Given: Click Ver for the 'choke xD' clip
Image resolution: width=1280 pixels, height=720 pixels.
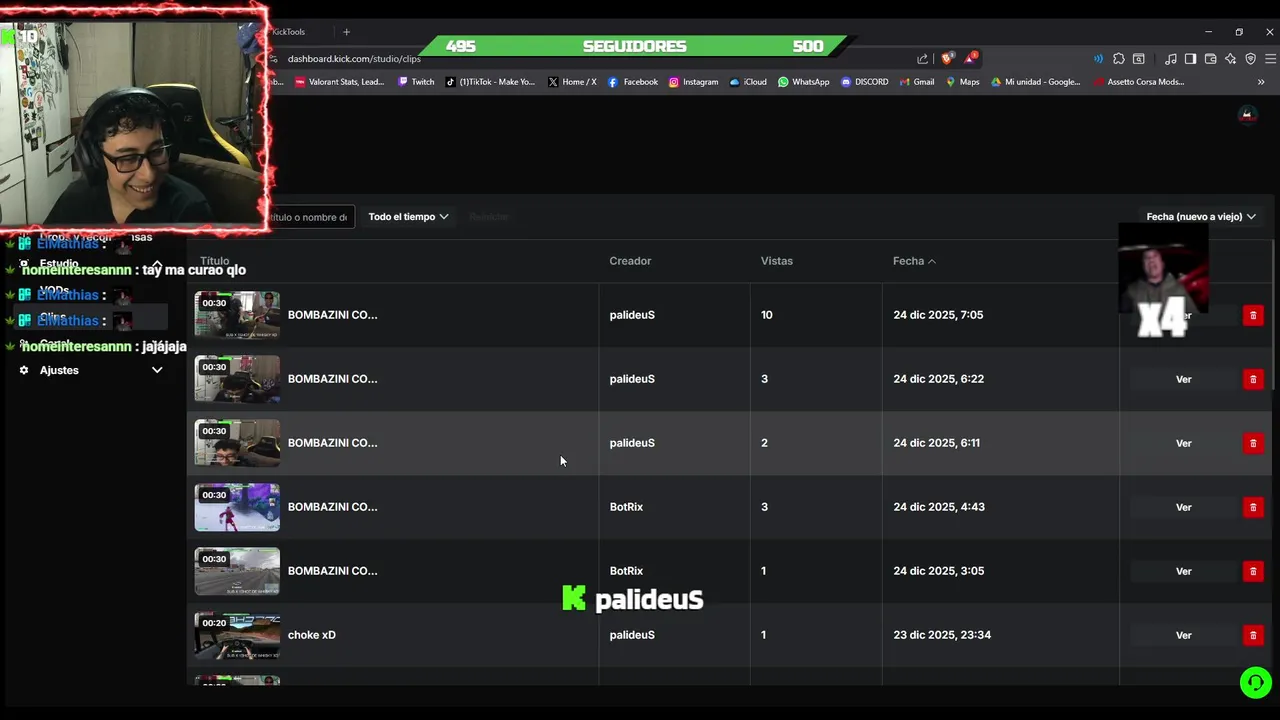Looking at the screenshot, I should coord(1183,635).
